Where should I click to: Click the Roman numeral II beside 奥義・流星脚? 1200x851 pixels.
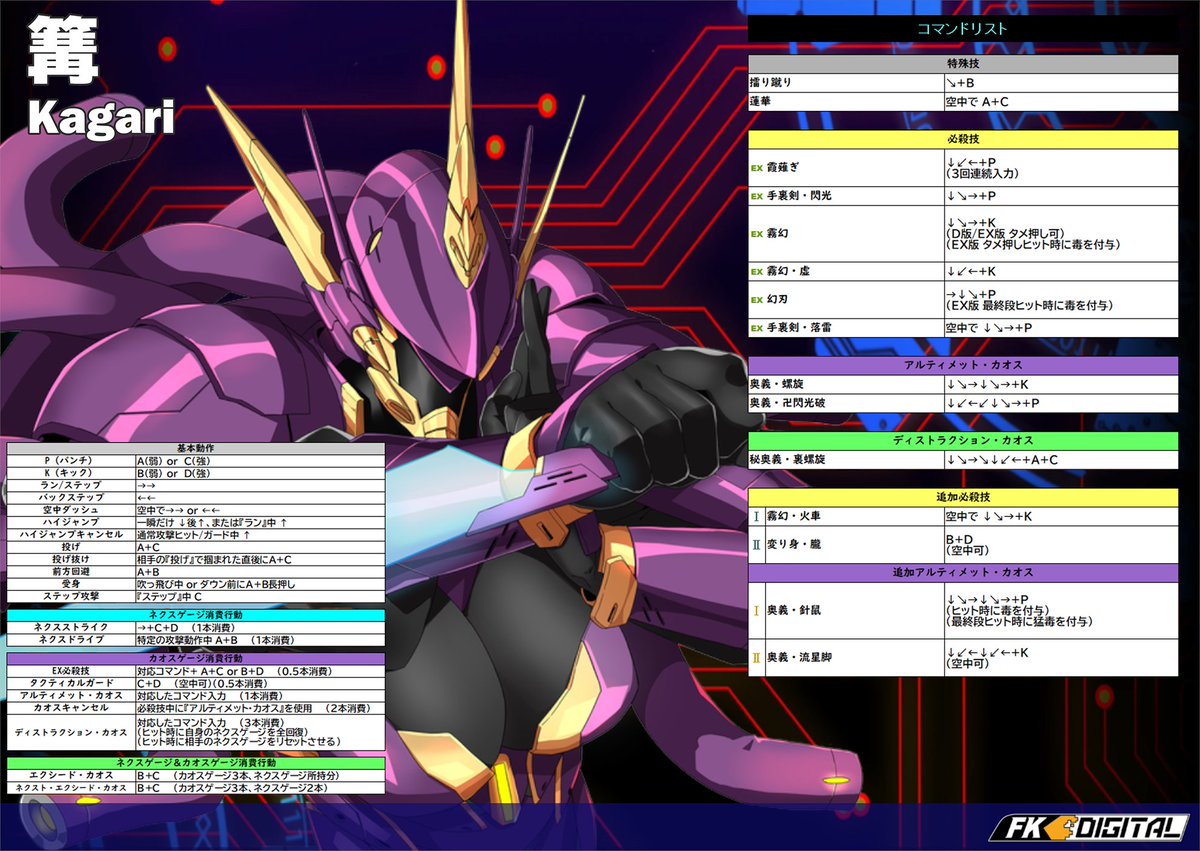click(x=756, y=658)
